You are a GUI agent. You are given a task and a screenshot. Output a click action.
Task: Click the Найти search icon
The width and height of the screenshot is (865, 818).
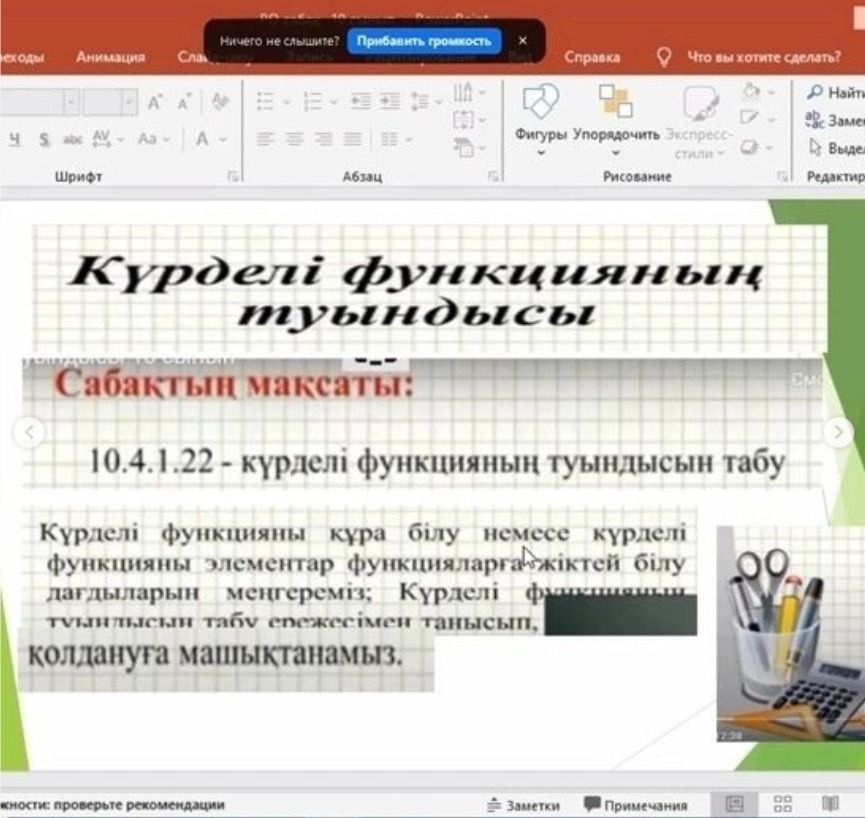coord(814,92)
